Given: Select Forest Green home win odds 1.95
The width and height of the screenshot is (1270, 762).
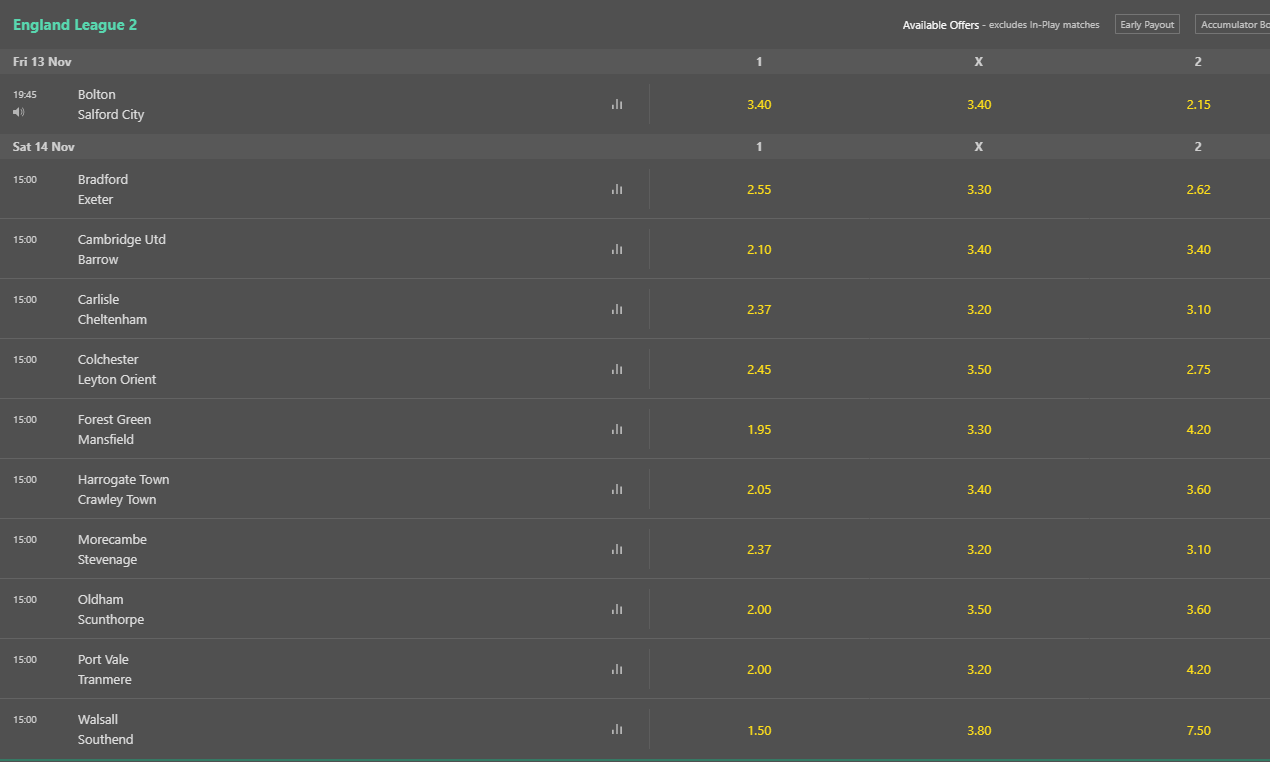Looking at the screenshot, I should coord(759,429).
